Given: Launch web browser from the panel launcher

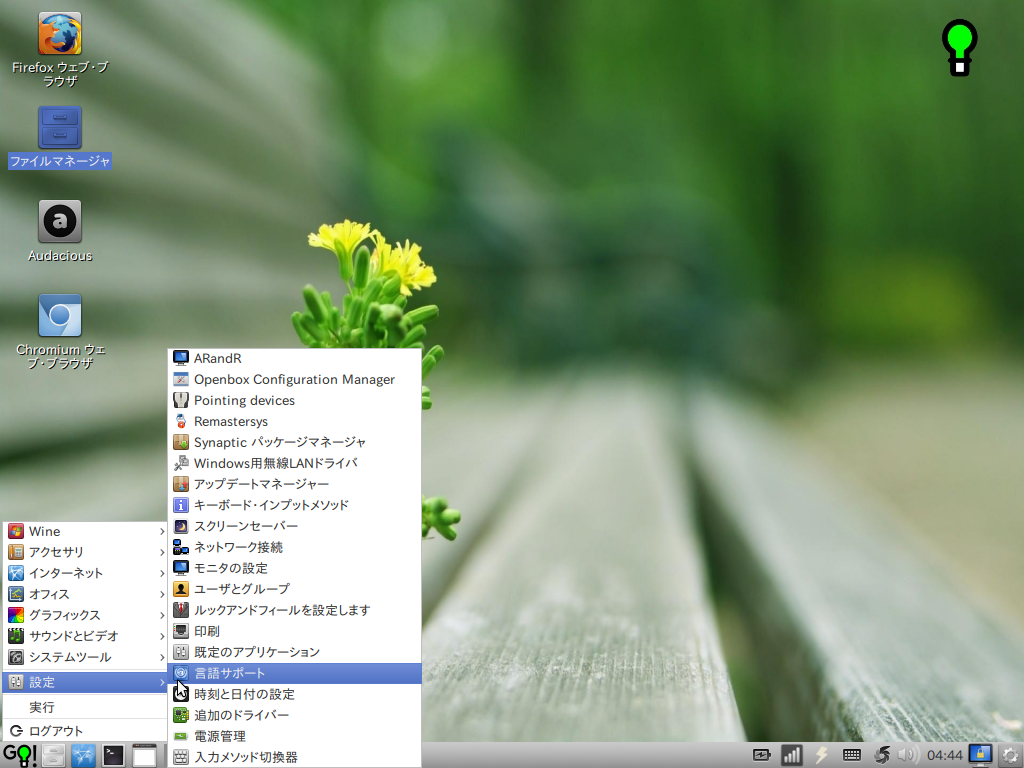Looking at the screenshot, I should [x=83, y=756].
